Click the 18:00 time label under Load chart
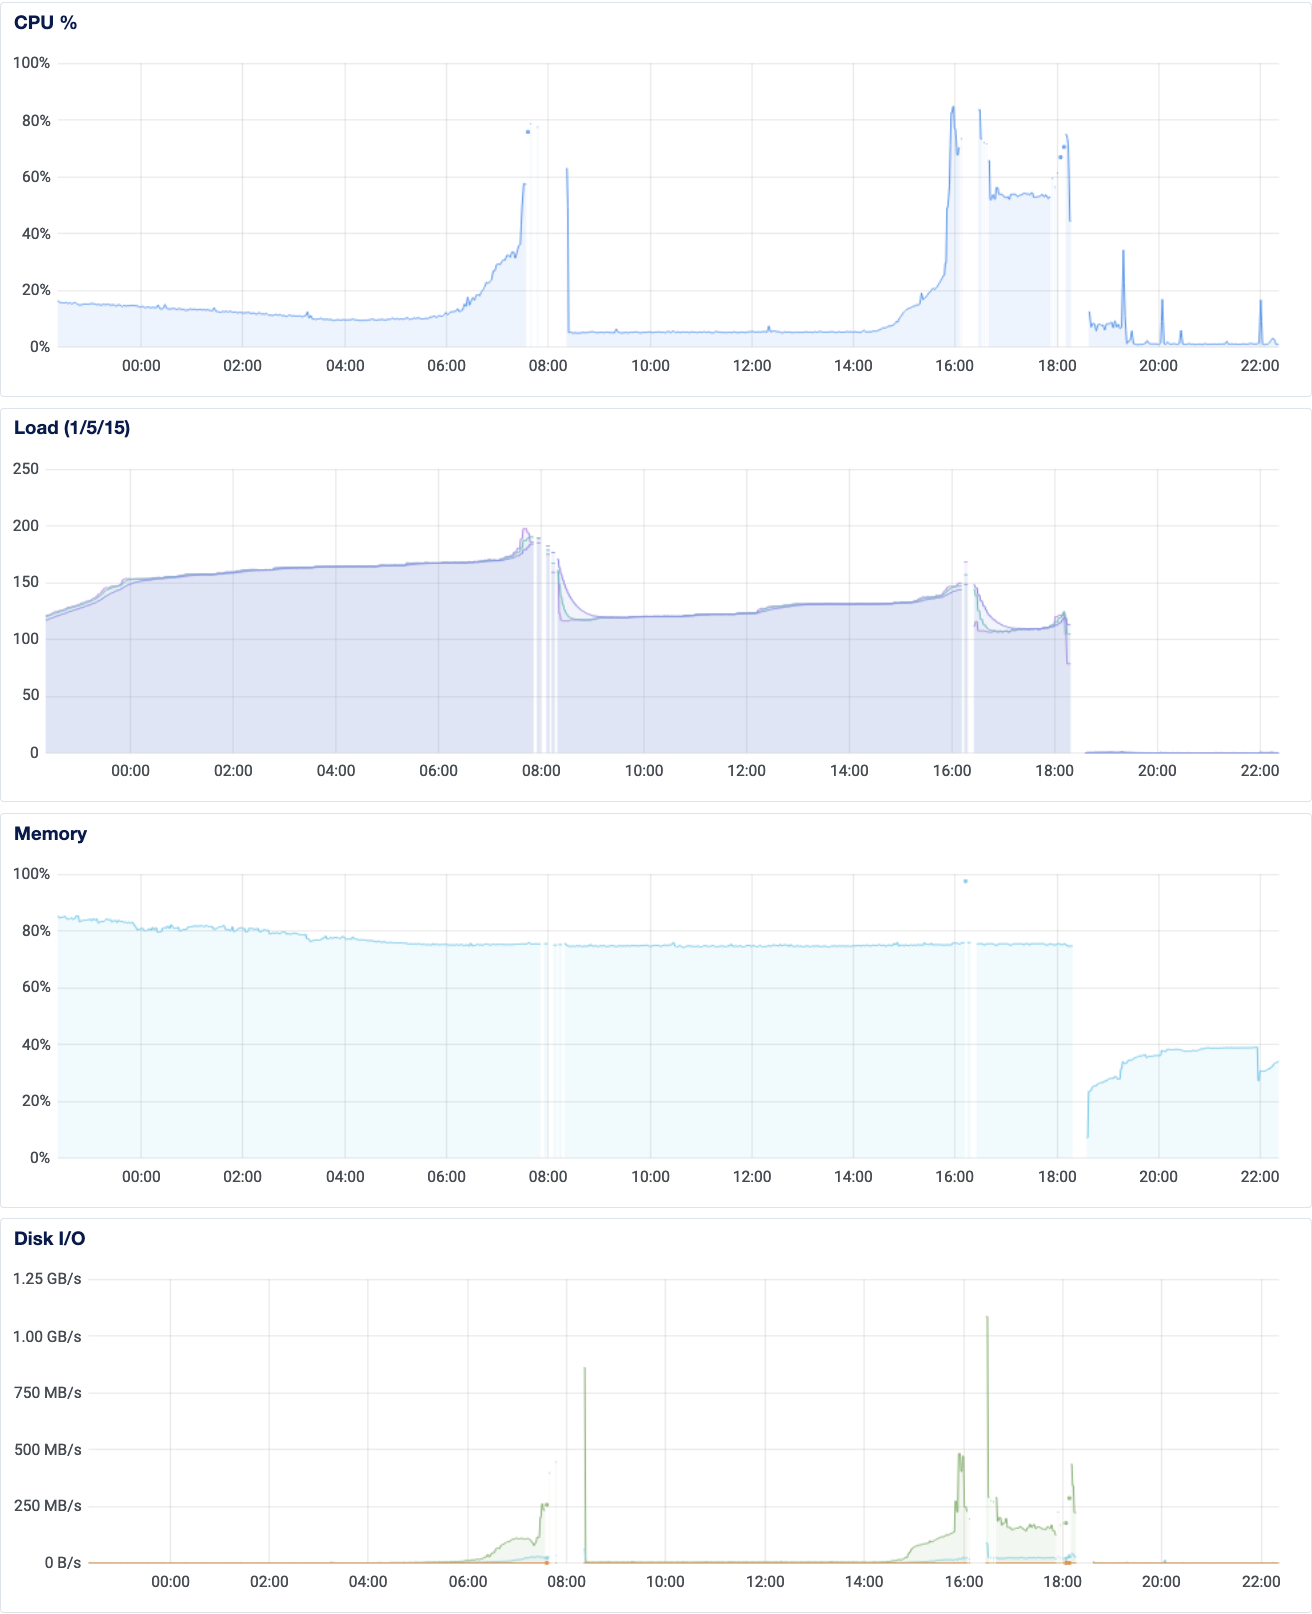The height and width of the screenshot is (1614, 1312). [1055, 771]
